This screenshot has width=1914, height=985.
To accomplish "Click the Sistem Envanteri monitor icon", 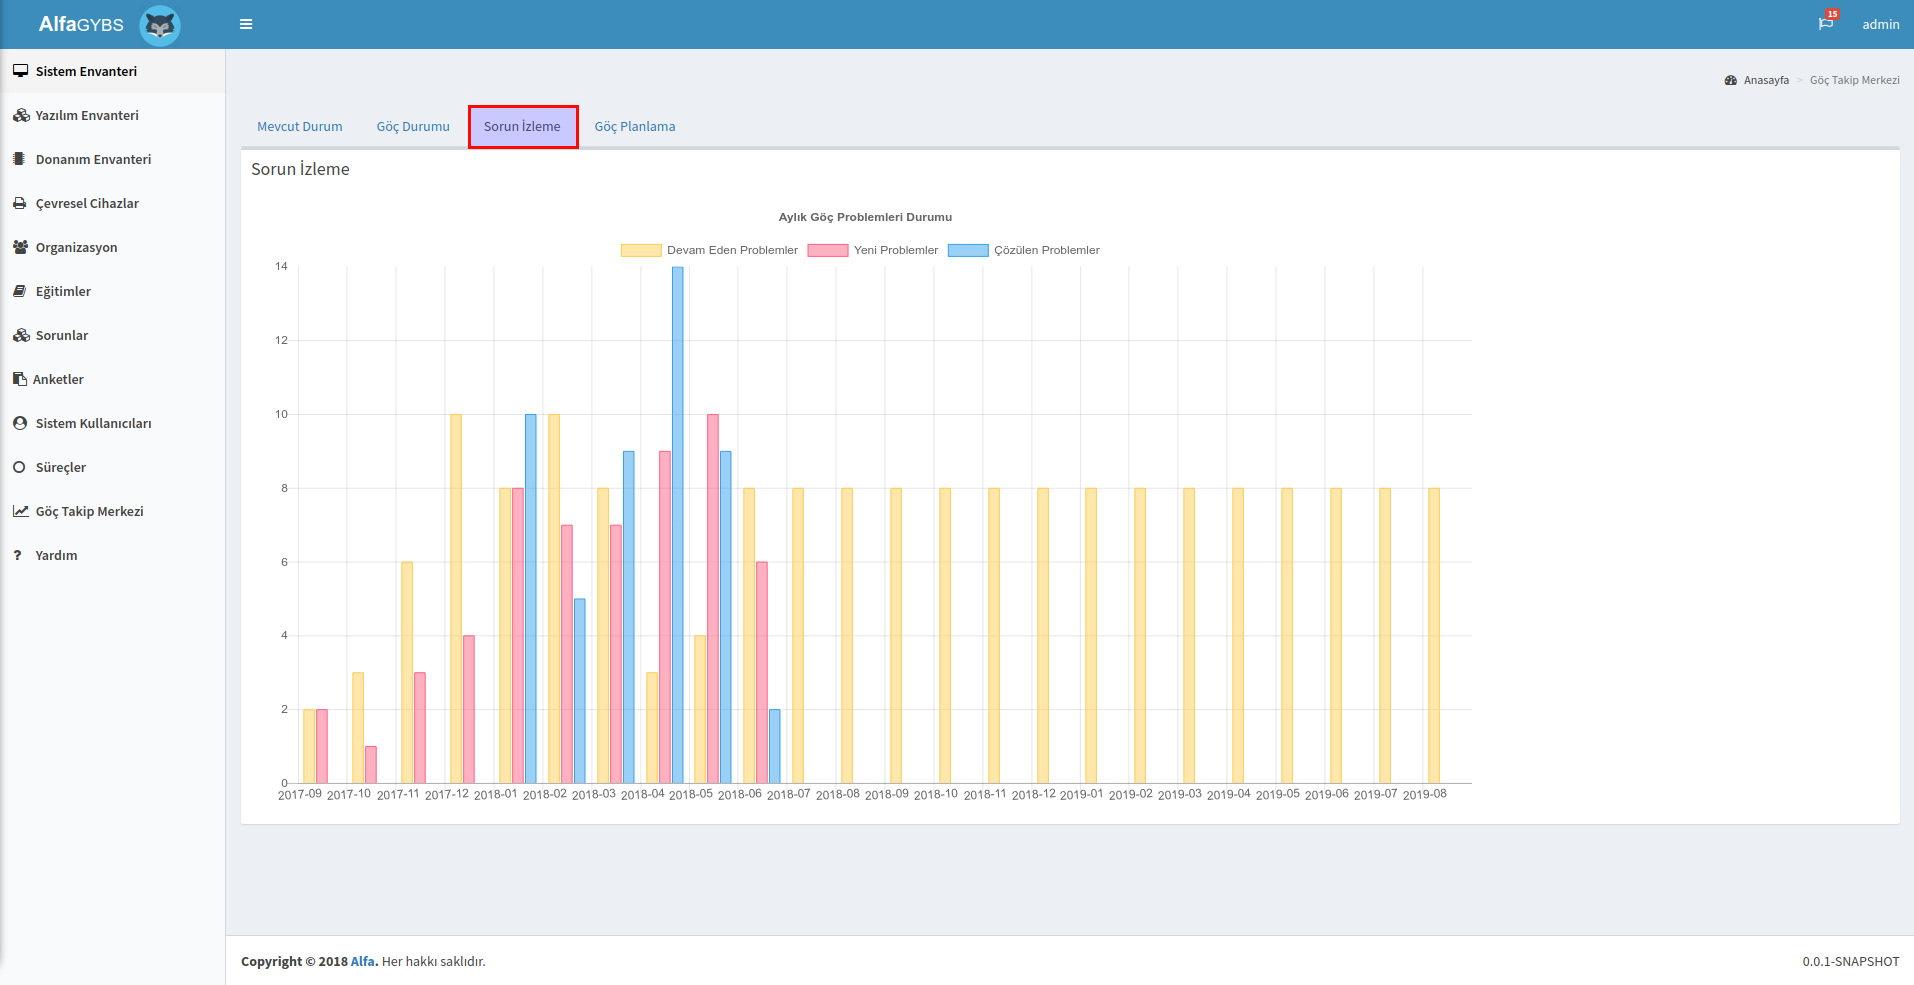I will 20,71.
